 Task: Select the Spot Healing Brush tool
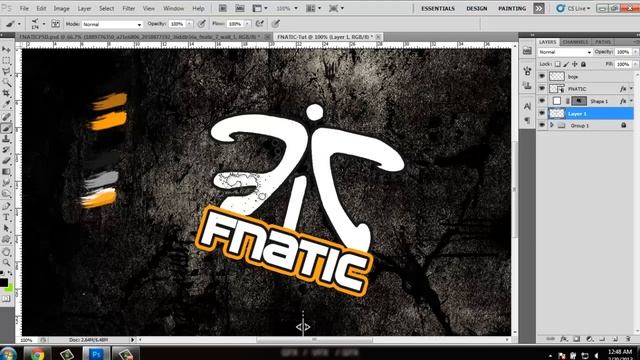[6, 117]
